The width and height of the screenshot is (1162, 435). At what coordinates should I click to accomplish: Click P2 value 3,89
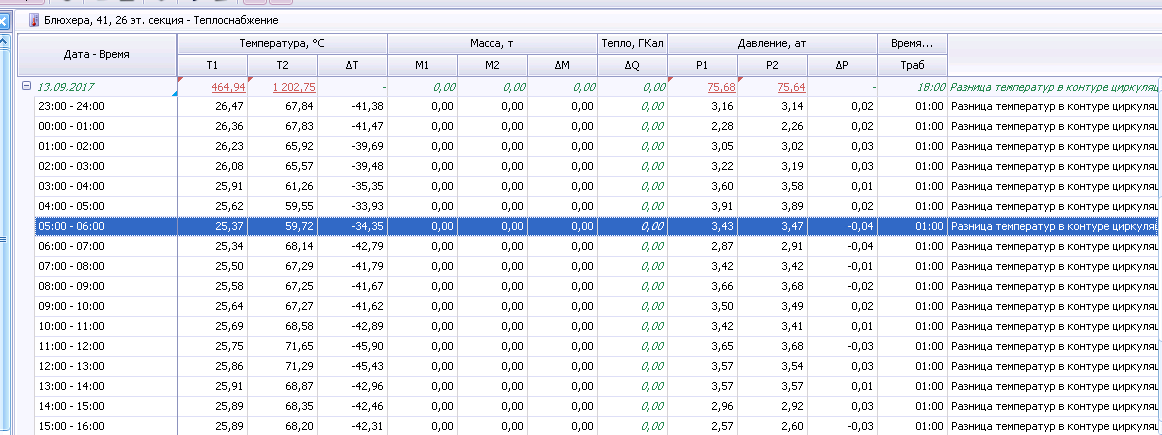tap(794, 207)
